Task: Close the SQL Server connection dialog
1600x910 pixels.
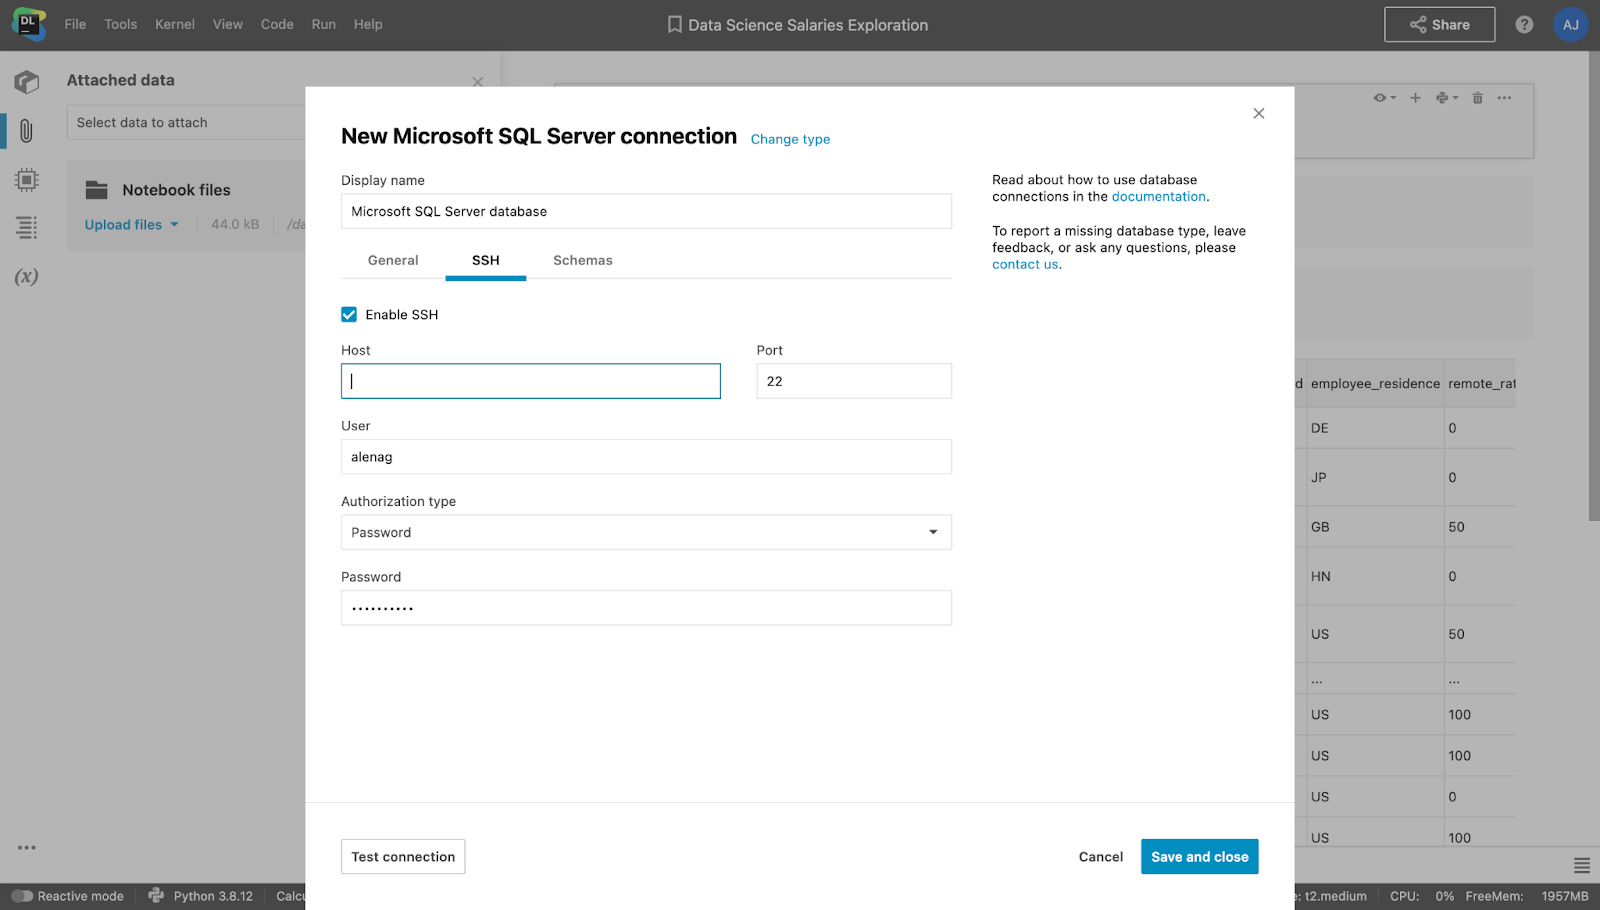Action: pyautogui.click(x=1259, y=113)
